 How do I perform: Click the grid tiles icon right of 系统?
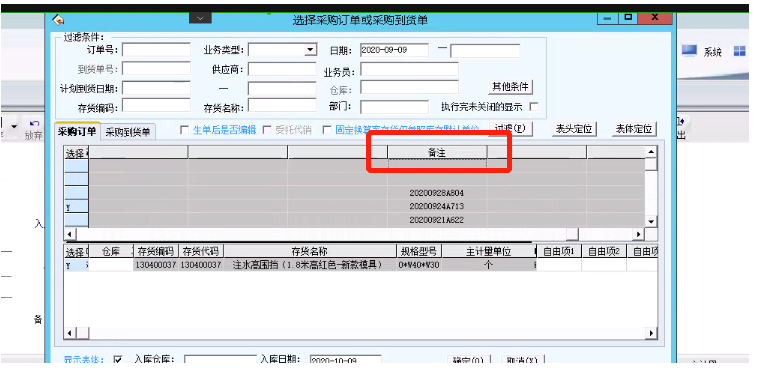coord(740,51)
